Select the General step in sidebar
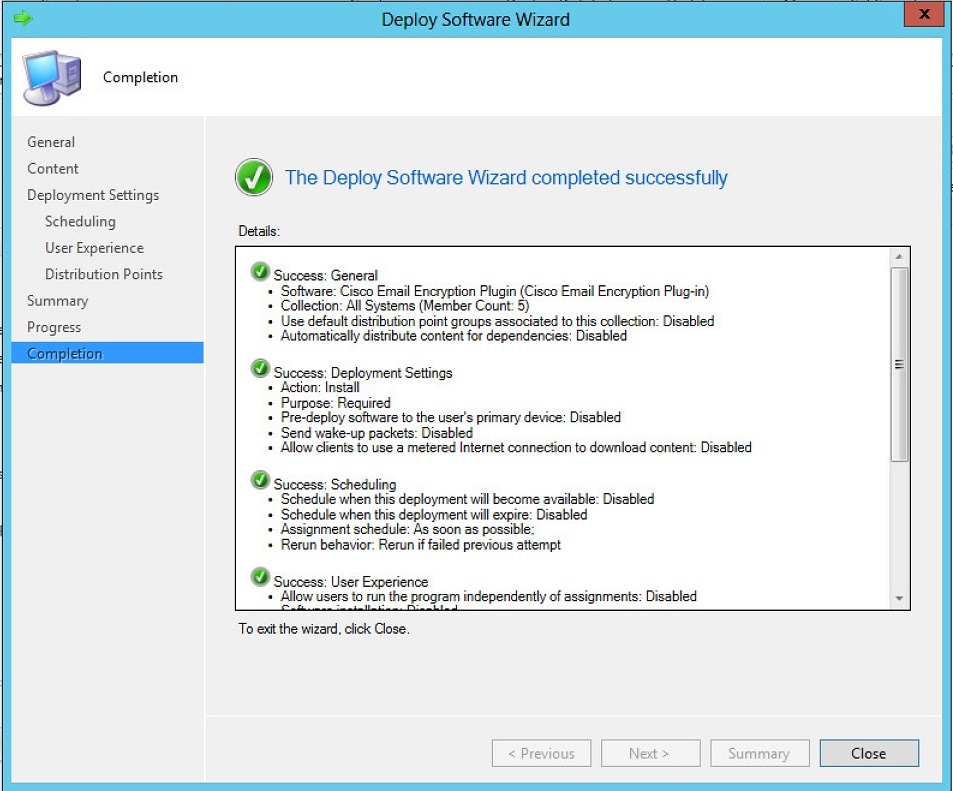This screenshot has width=953, height=791. tap(51, 142)
